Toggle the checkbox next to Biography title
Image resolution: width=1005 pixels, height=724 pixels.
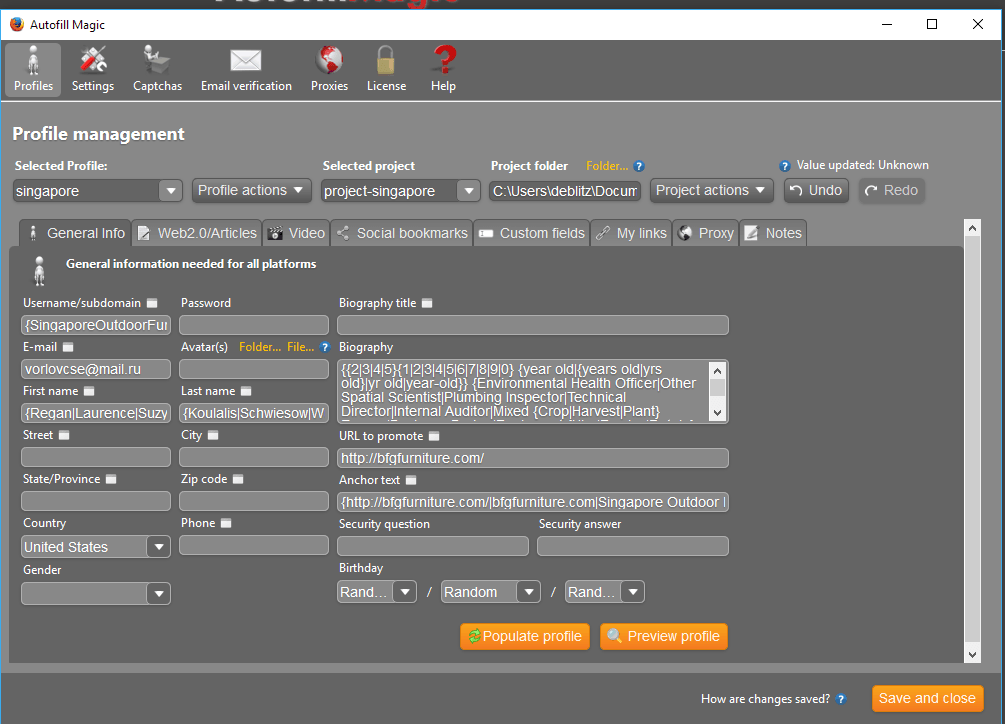click(427, 303)
